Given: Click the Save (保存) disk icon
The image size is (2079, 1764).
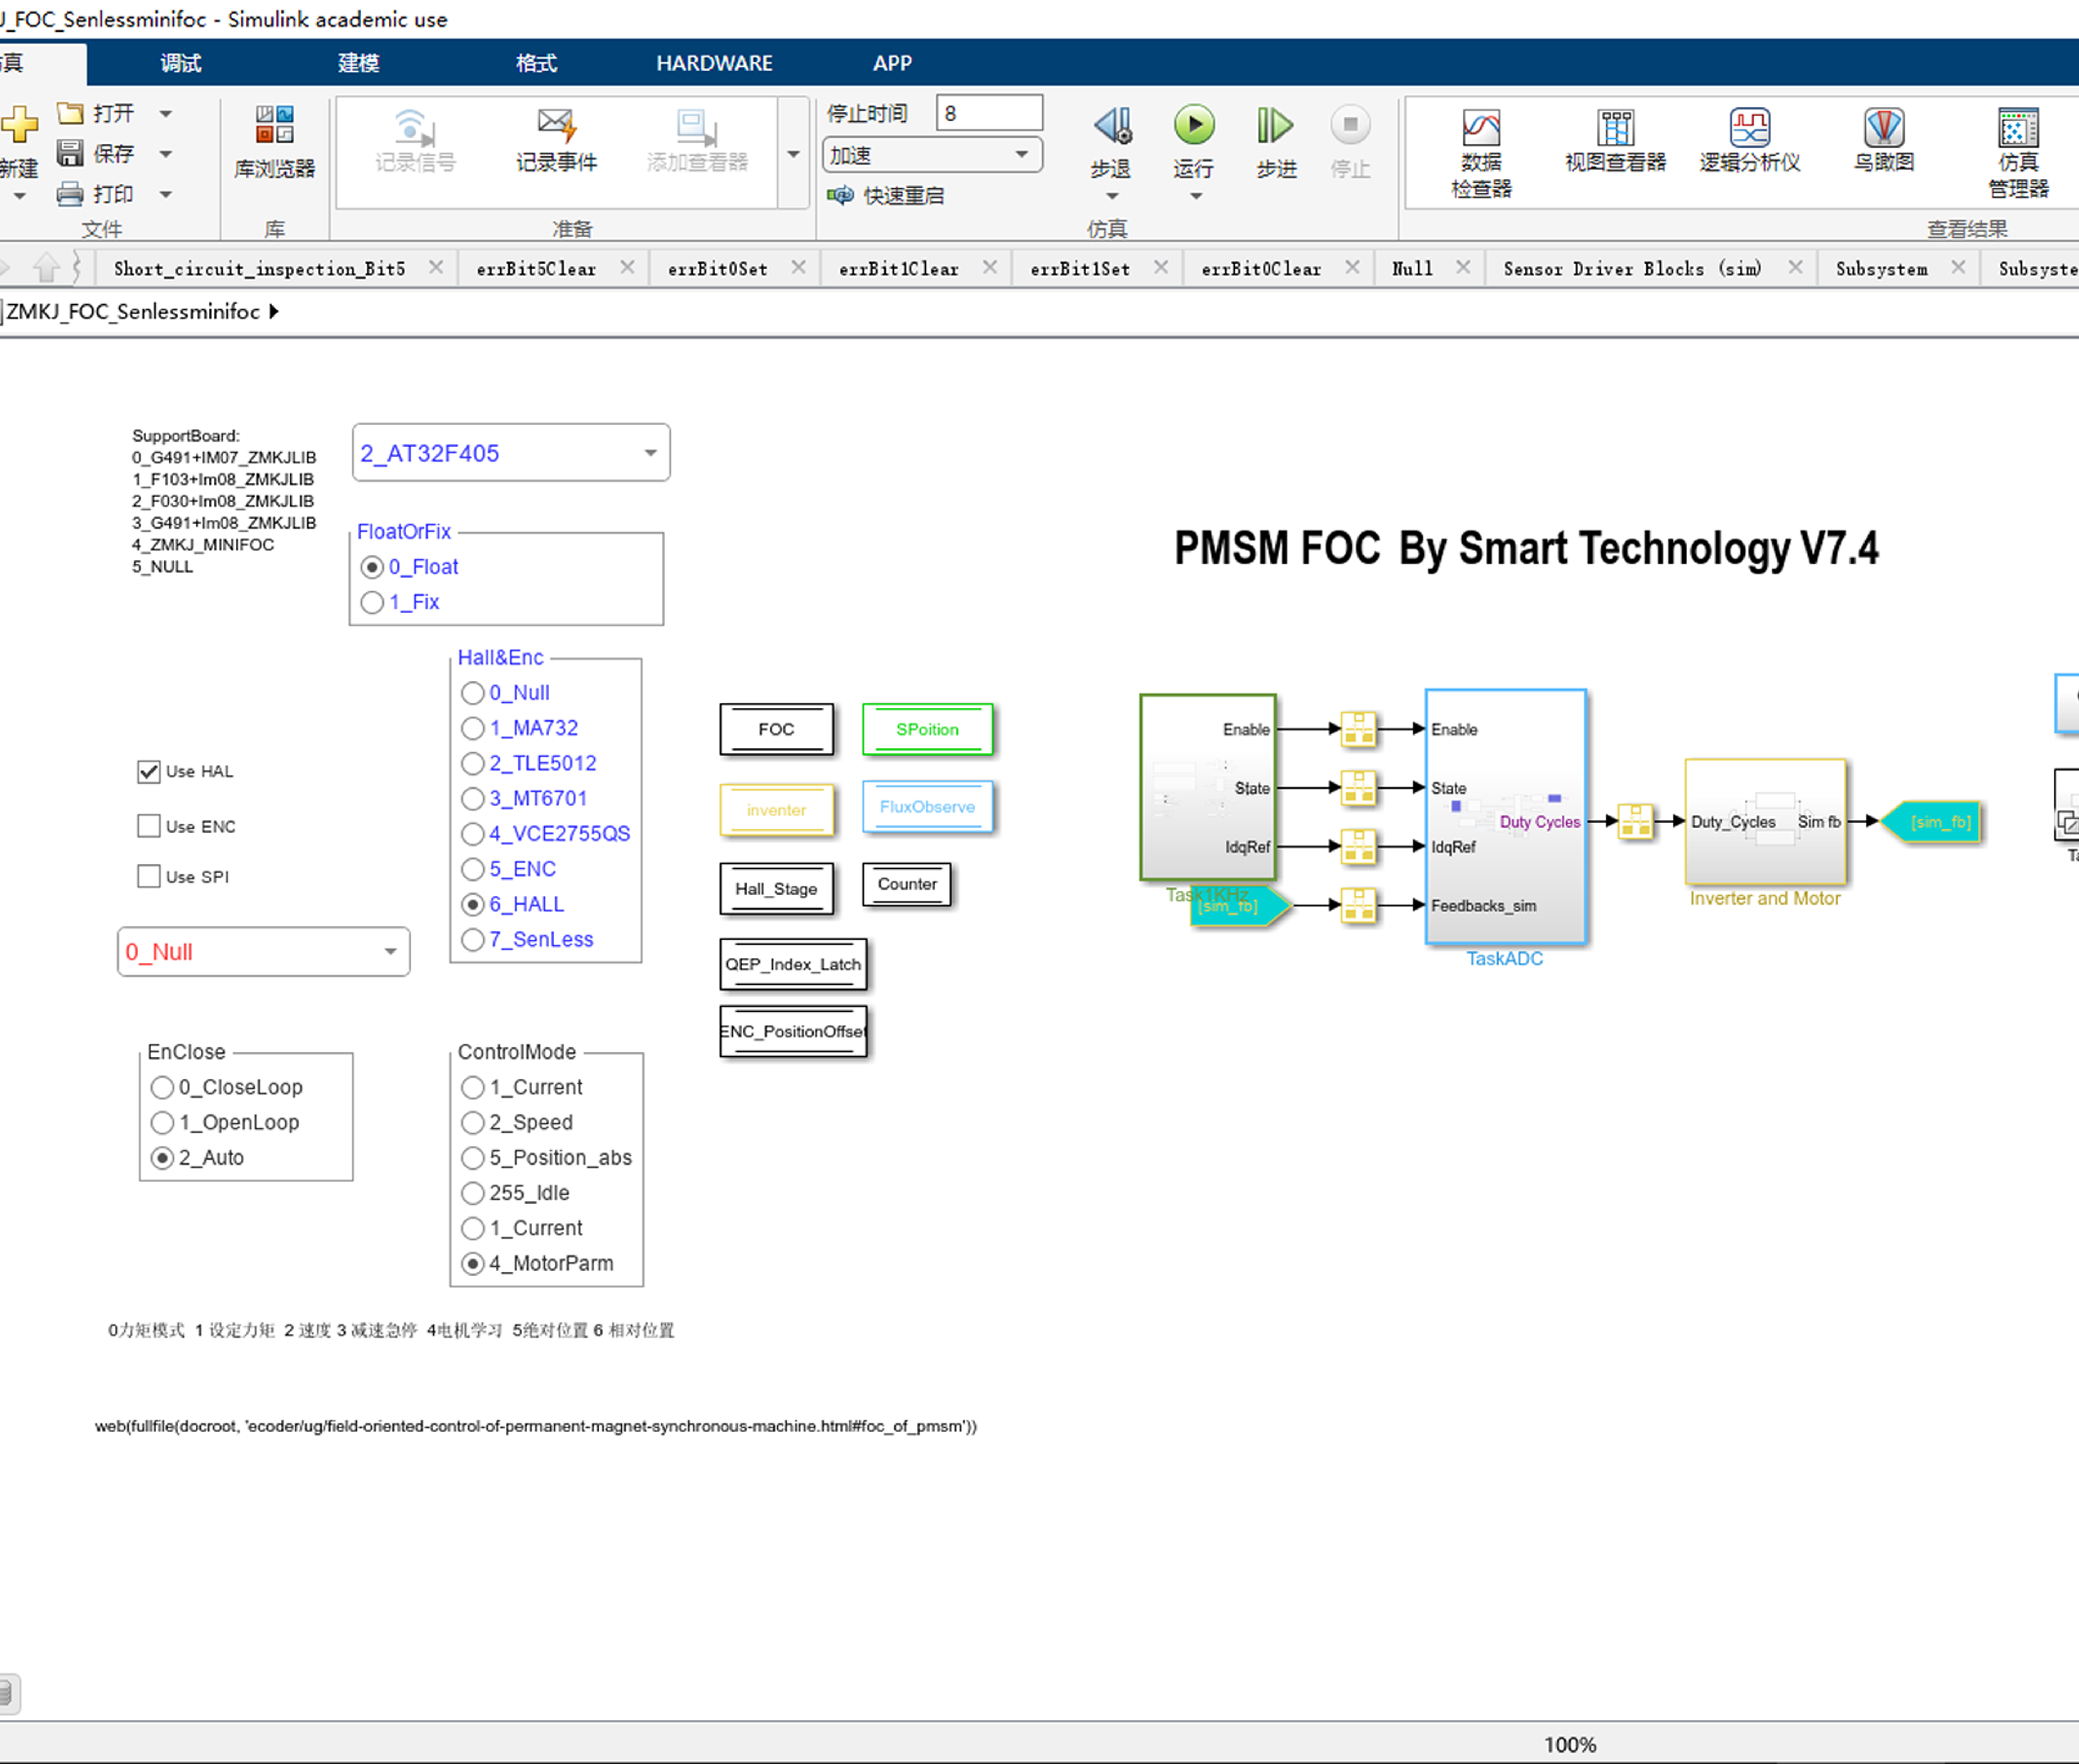Looking at the screenshot, I should (70, 153).
